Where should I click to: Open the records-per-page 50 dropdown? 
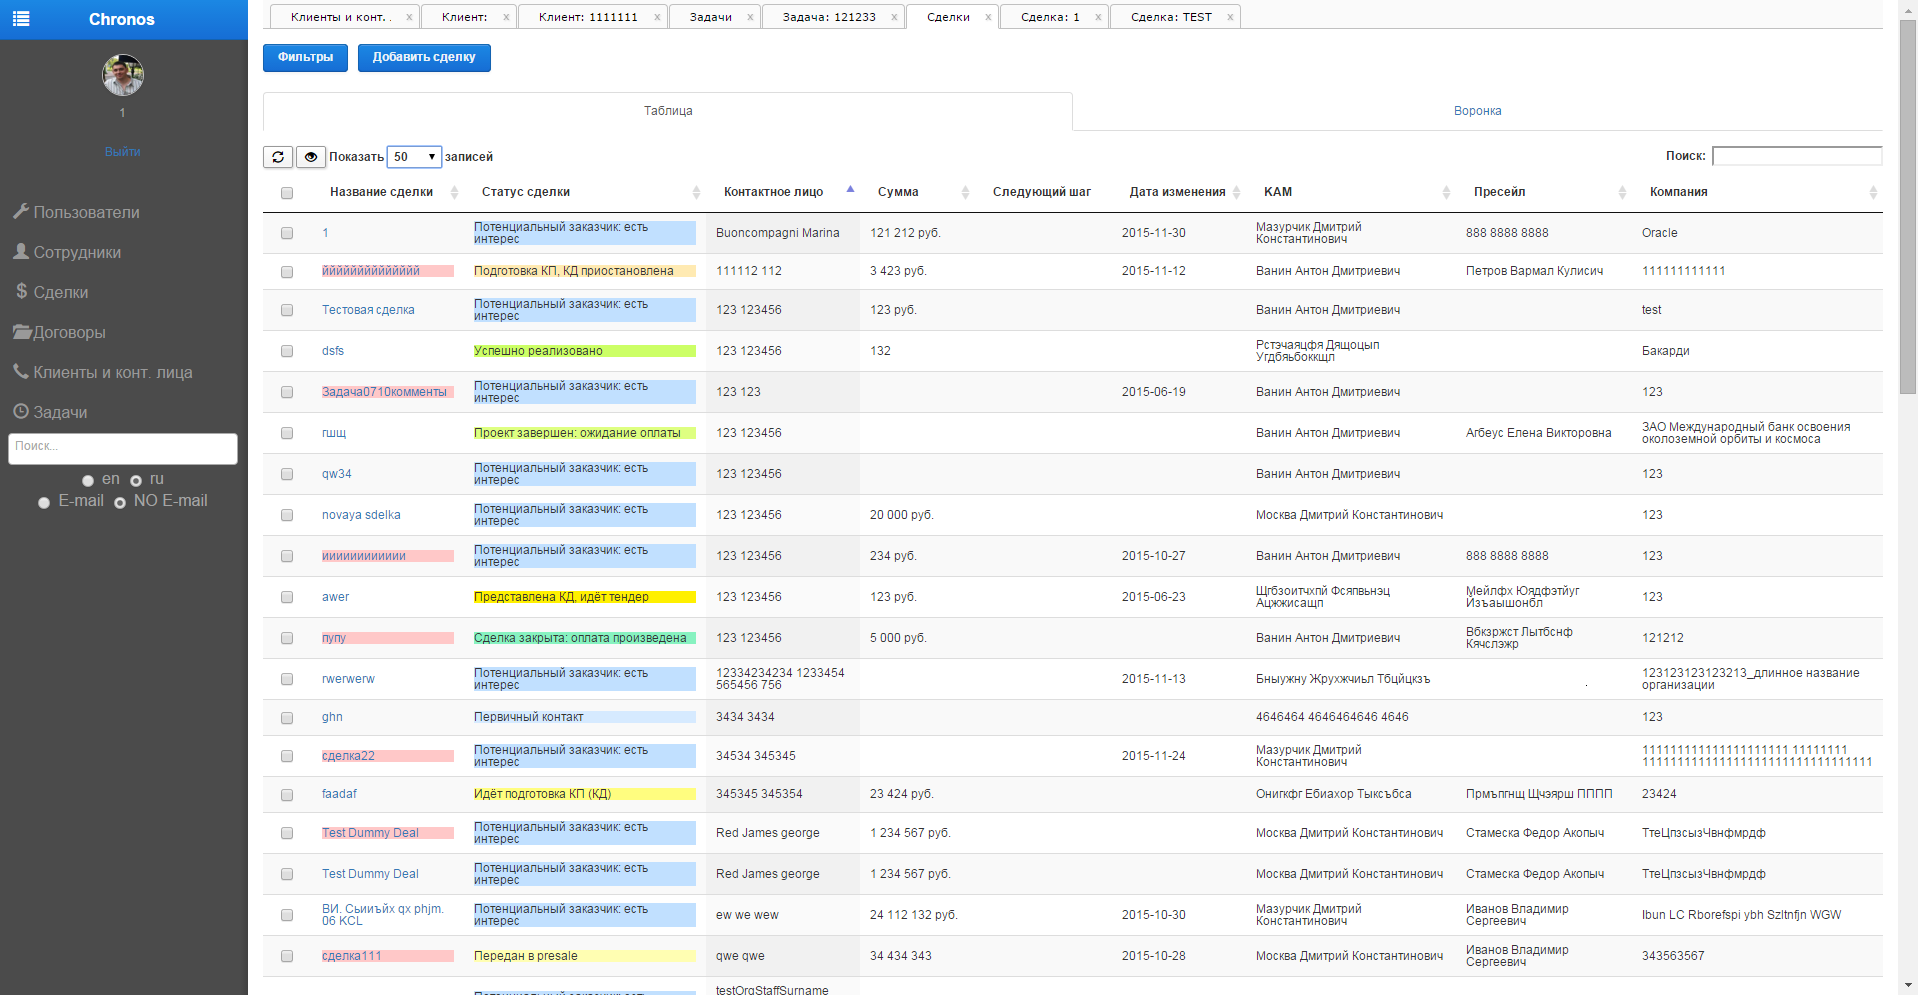click(413, 157)
